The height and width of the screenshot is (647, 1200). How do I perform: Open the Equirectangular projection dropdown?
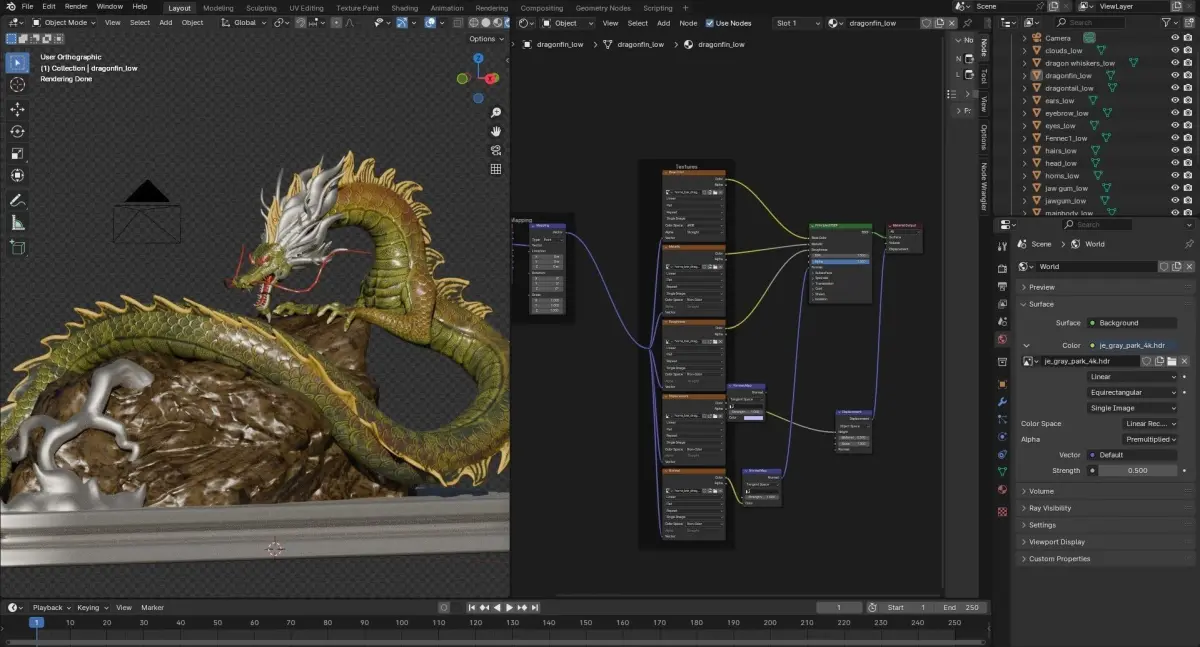coord(1132,392)
